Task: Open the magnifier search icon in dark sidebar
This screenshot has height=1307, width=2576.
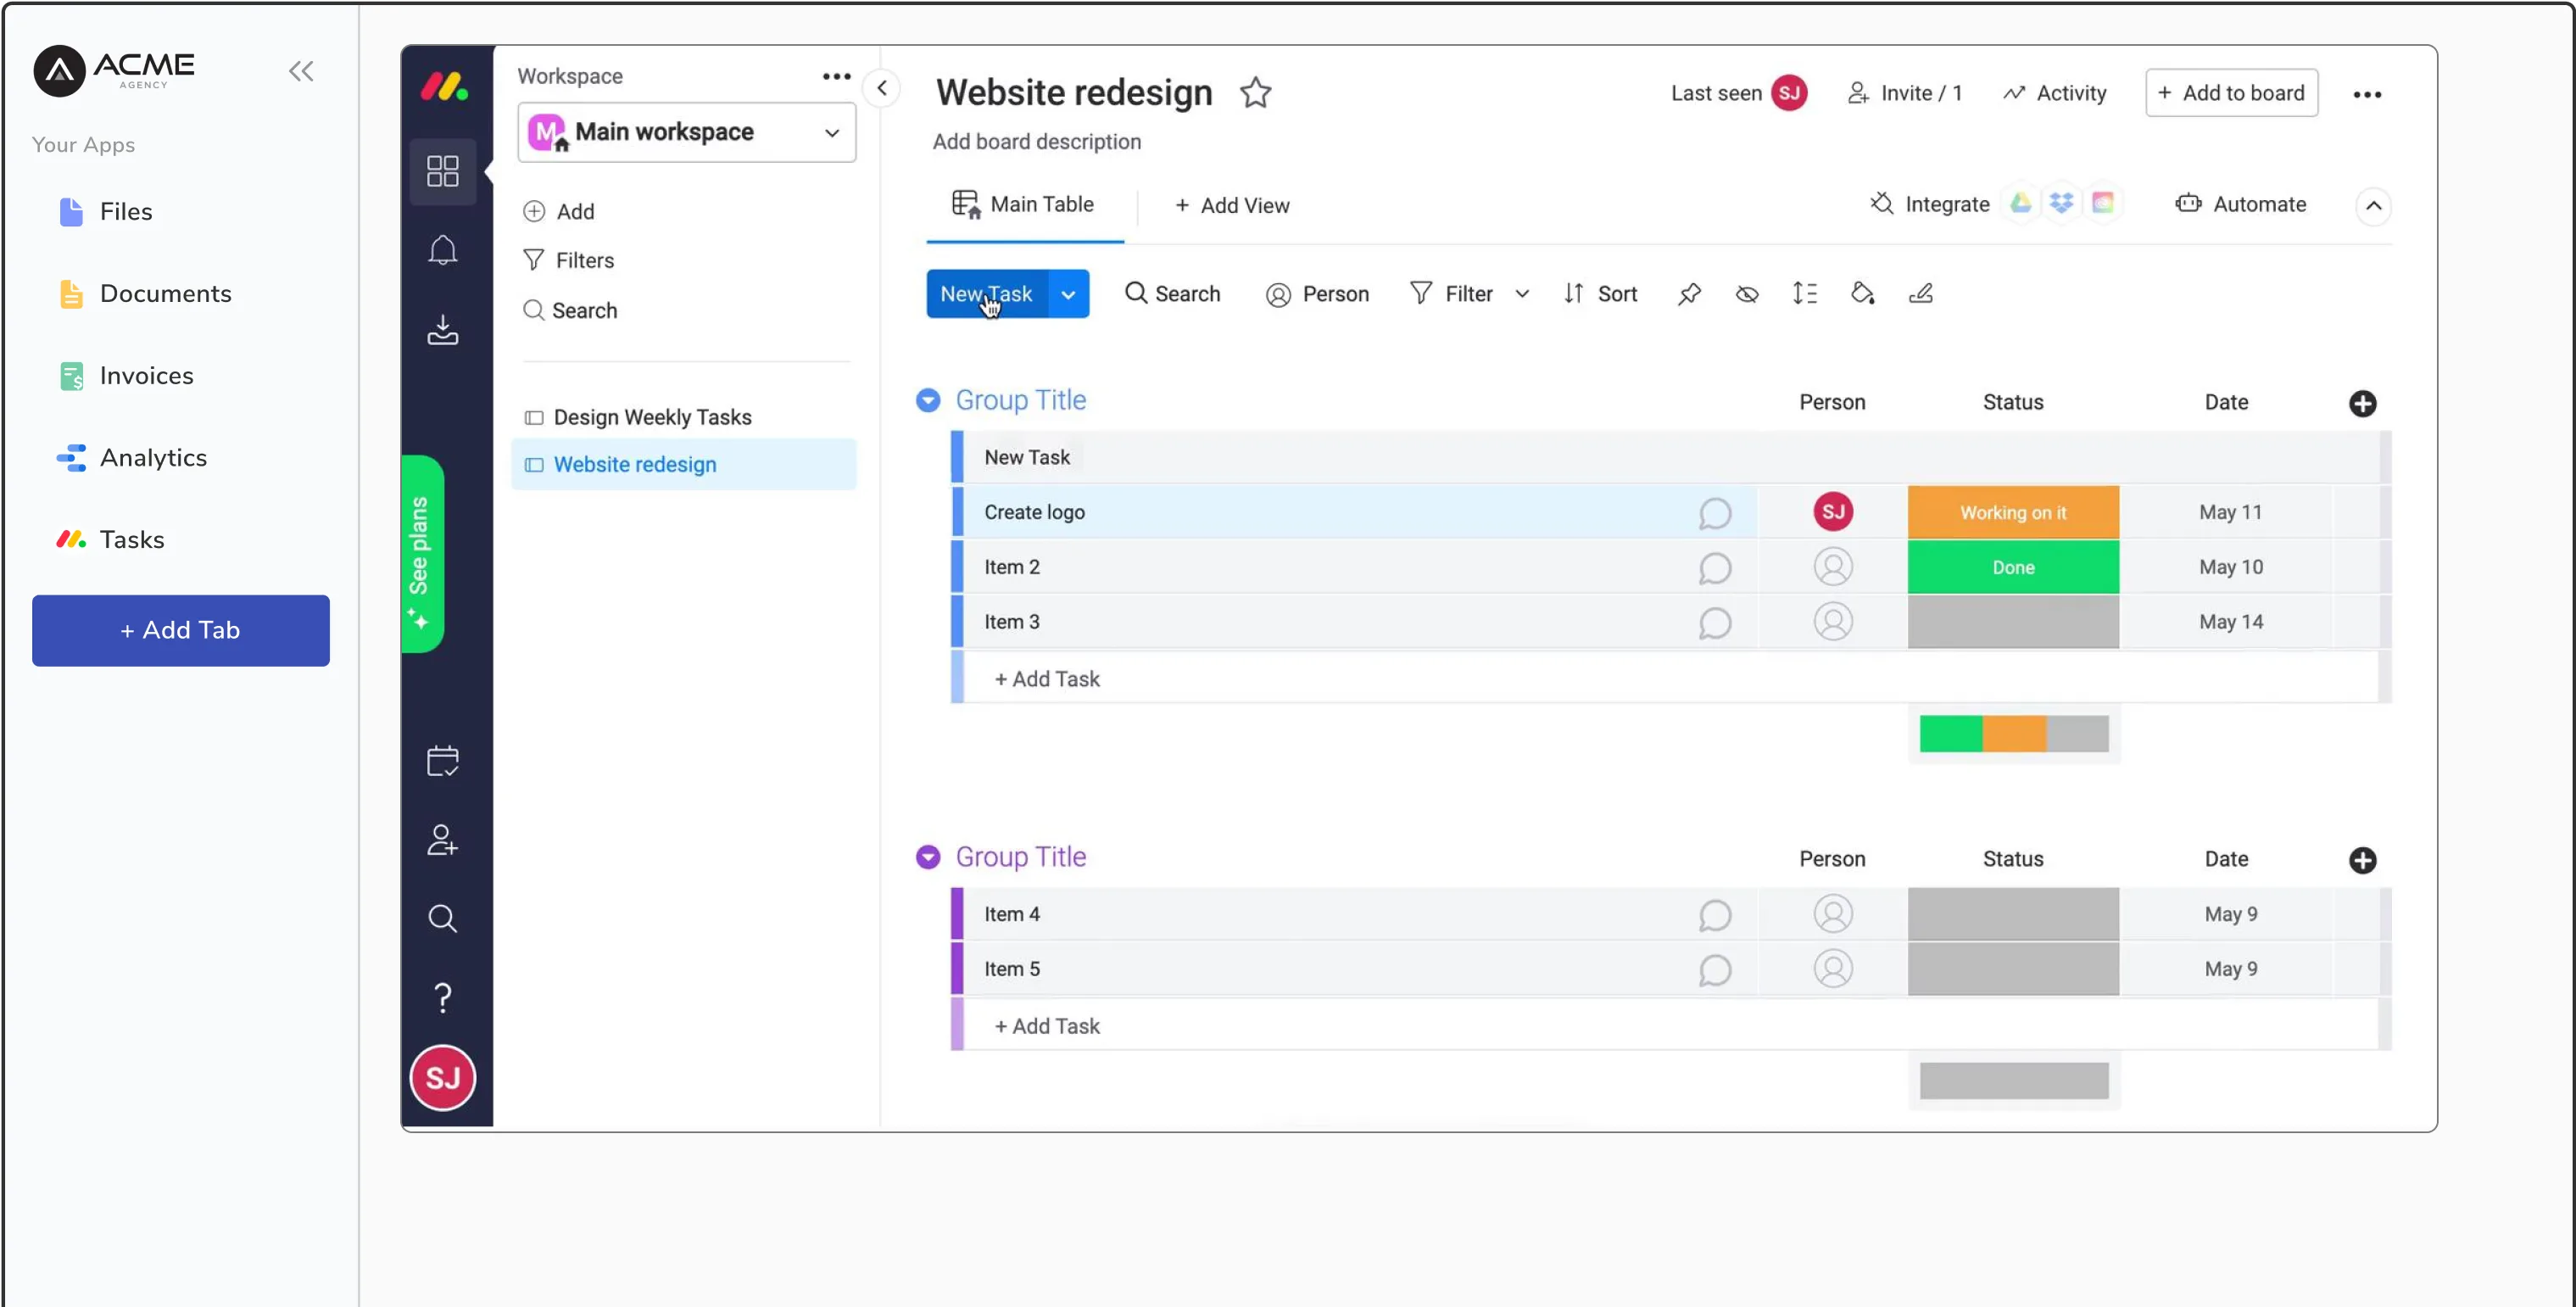Action: point(442,918)
